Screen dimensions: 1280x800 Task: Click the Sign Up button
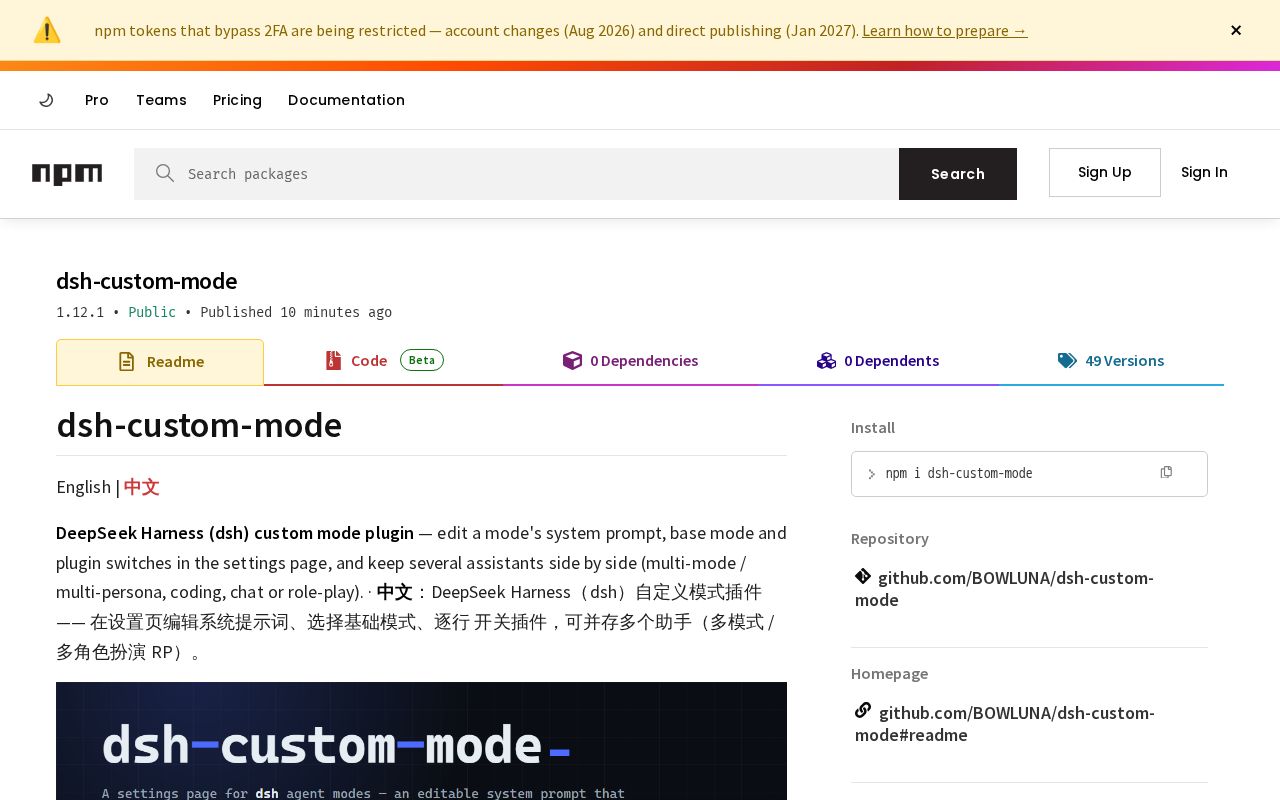[x=1105, y=172]
